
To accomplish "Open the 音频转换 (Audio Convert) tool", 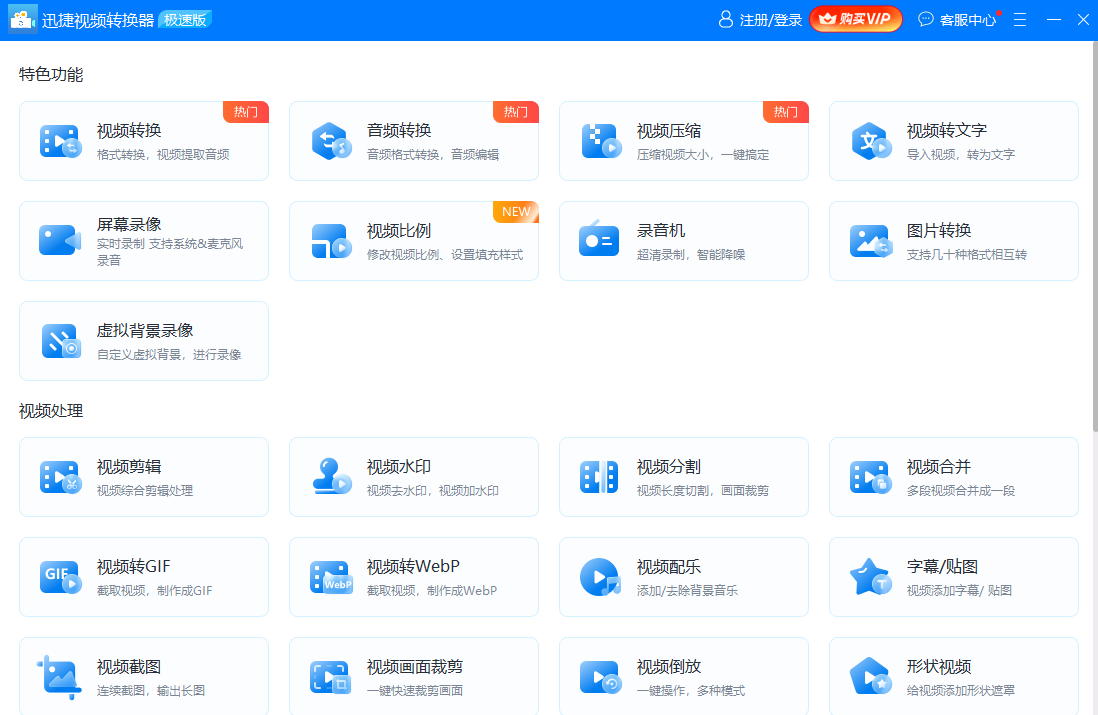I will [x=414, y=140].
